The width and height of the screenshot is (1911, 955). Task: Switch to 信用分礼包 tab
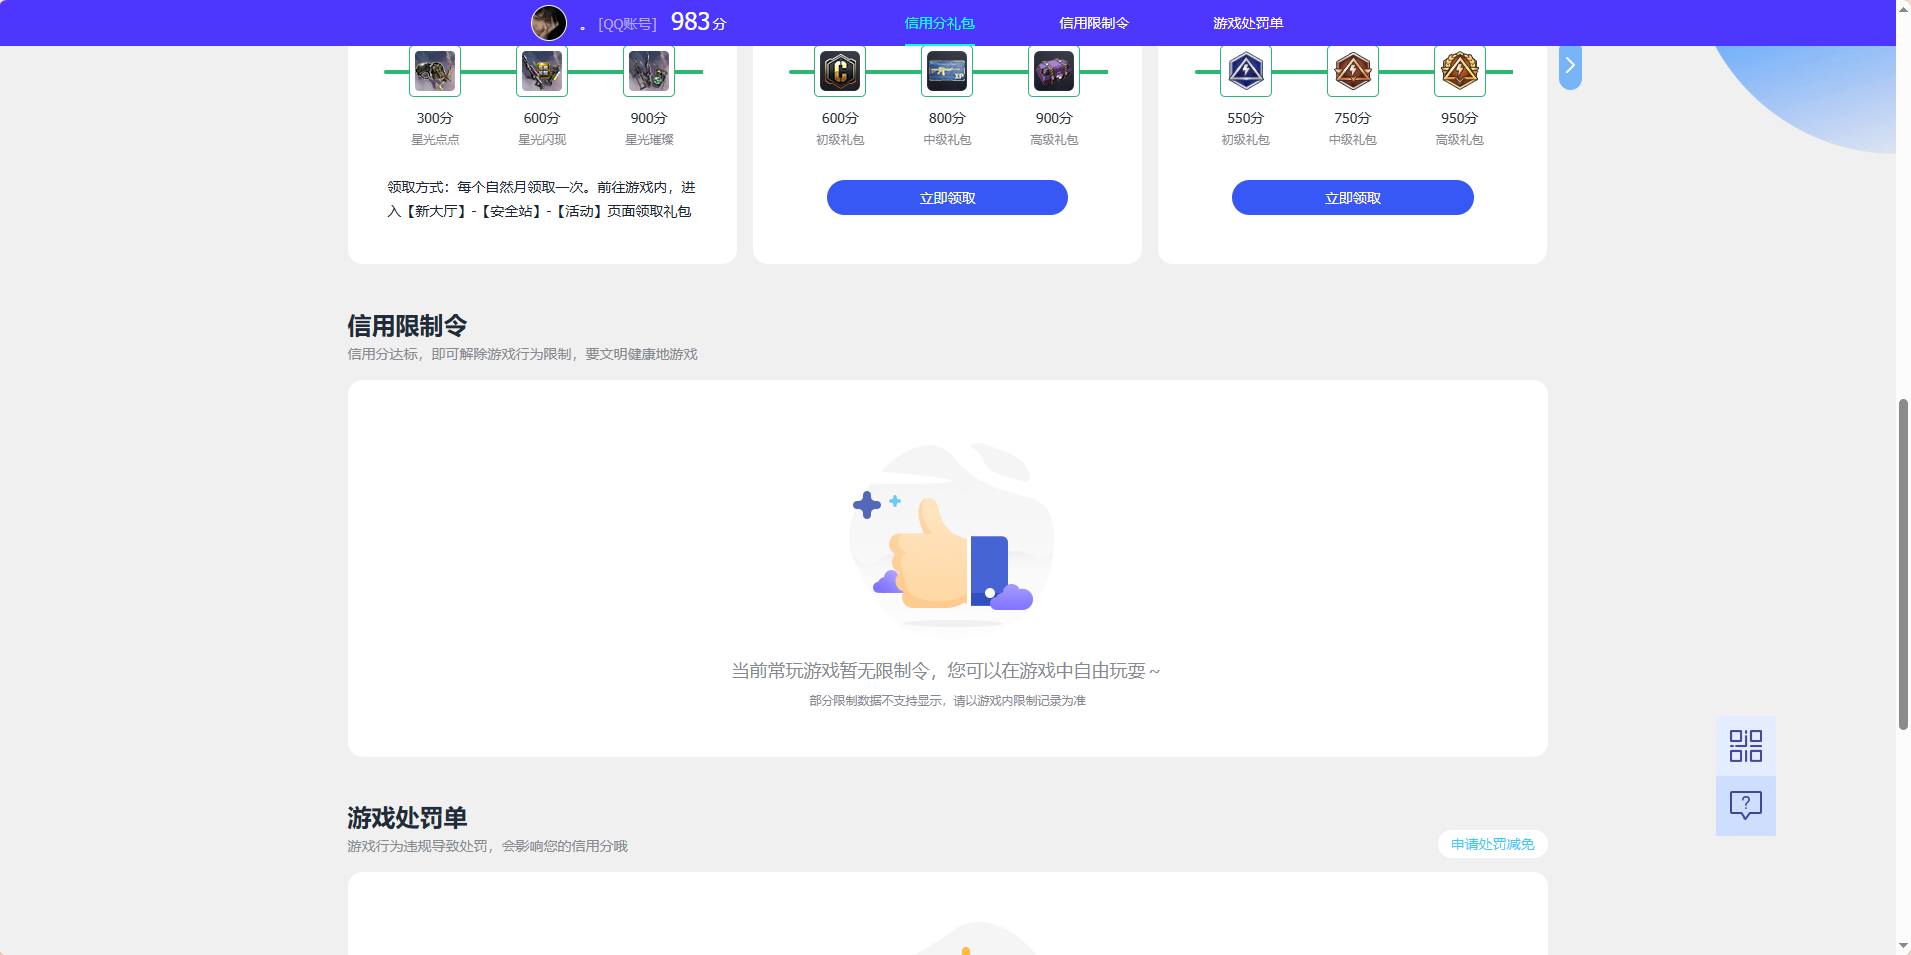coord(939,23)
